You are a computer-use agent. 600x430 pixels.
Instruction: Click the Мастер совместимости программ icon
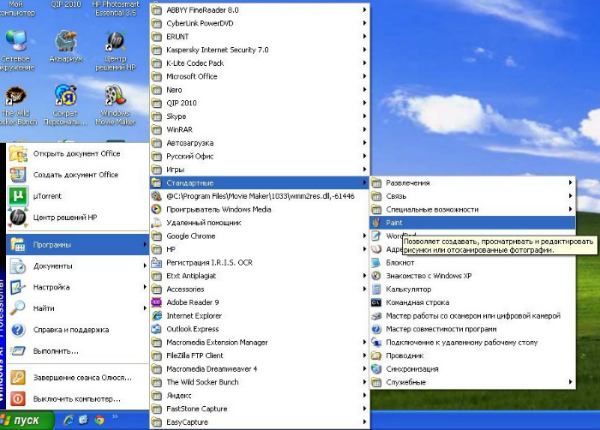[377, 329]
